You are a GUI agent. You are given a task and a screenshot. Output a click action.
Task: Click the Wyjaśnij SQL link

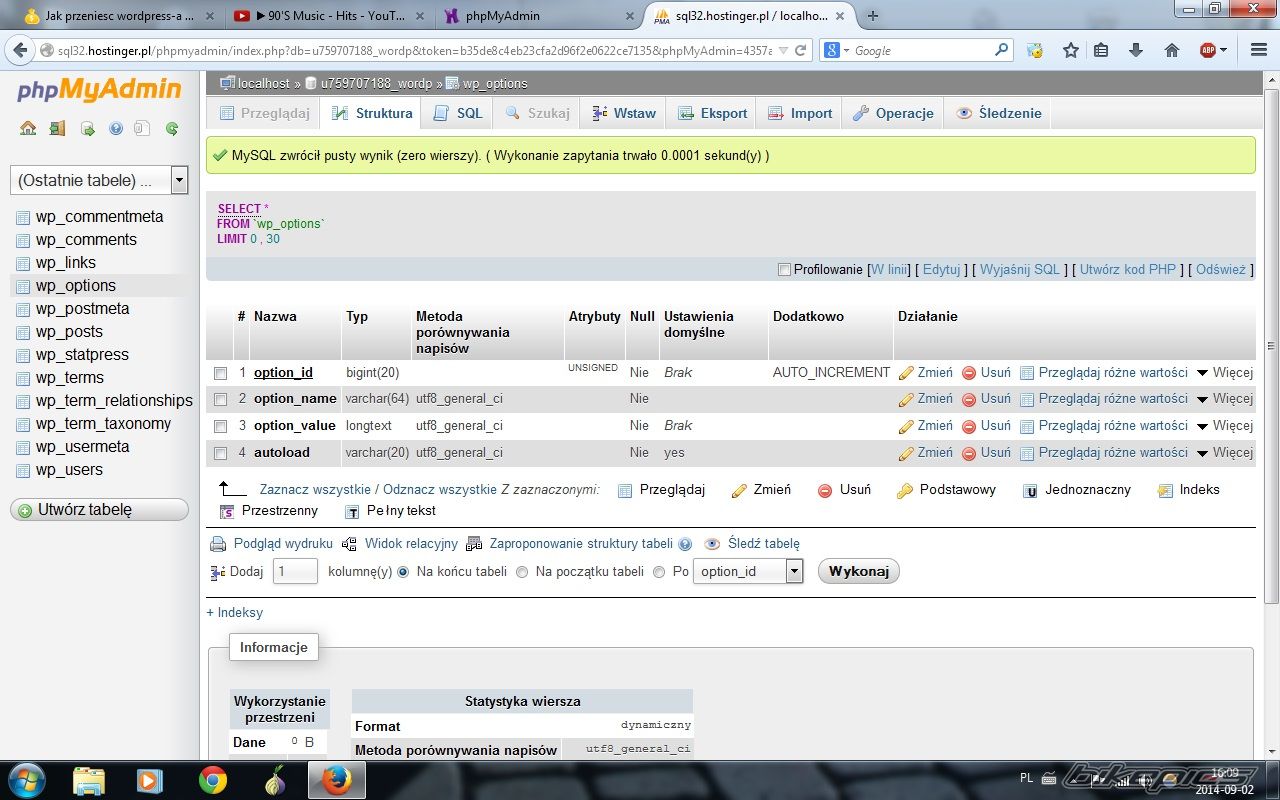click(1019, 269)
